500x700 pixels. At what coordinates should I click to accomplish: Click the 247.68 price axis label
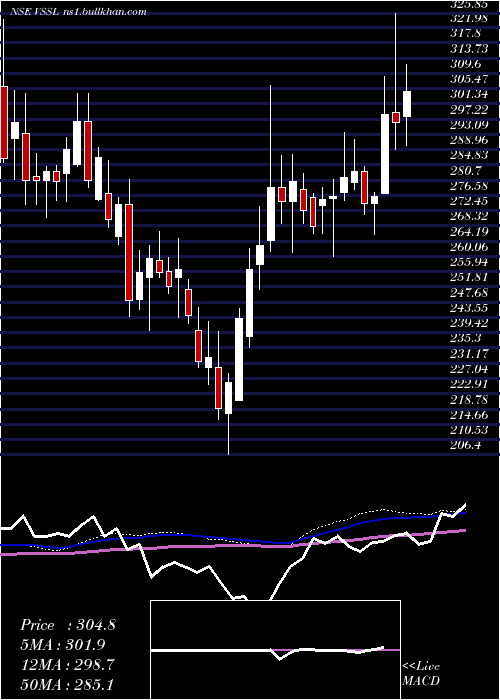[469, 292]
